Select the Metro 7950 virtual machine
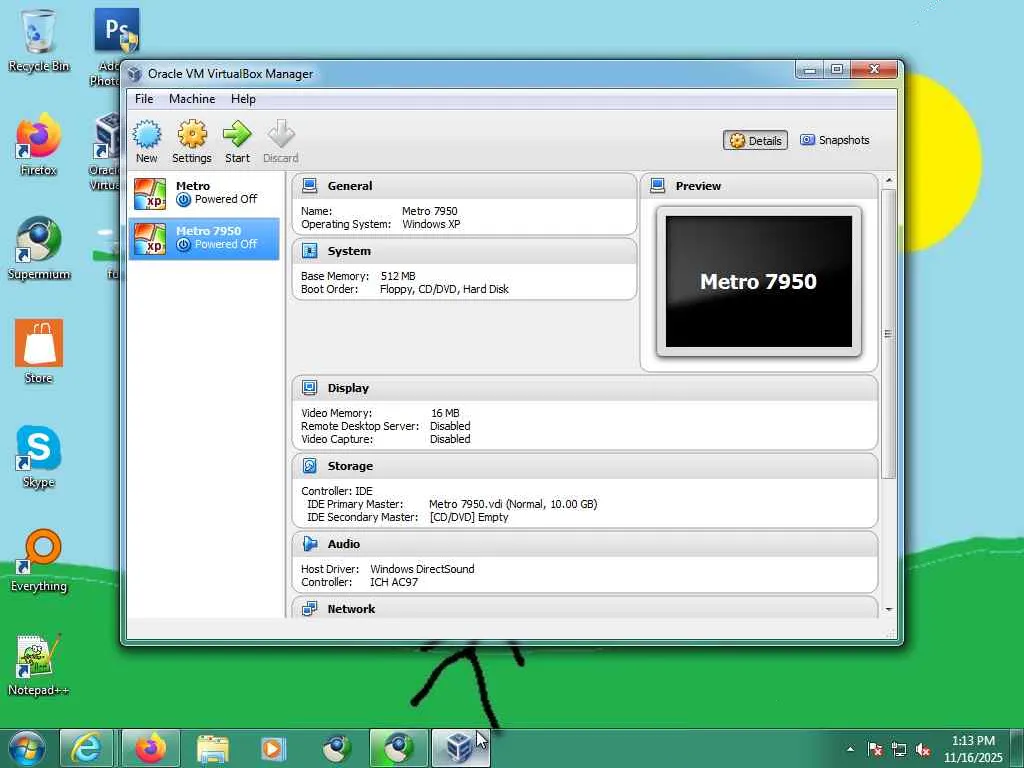1024x768 pixels. (204, 238)
